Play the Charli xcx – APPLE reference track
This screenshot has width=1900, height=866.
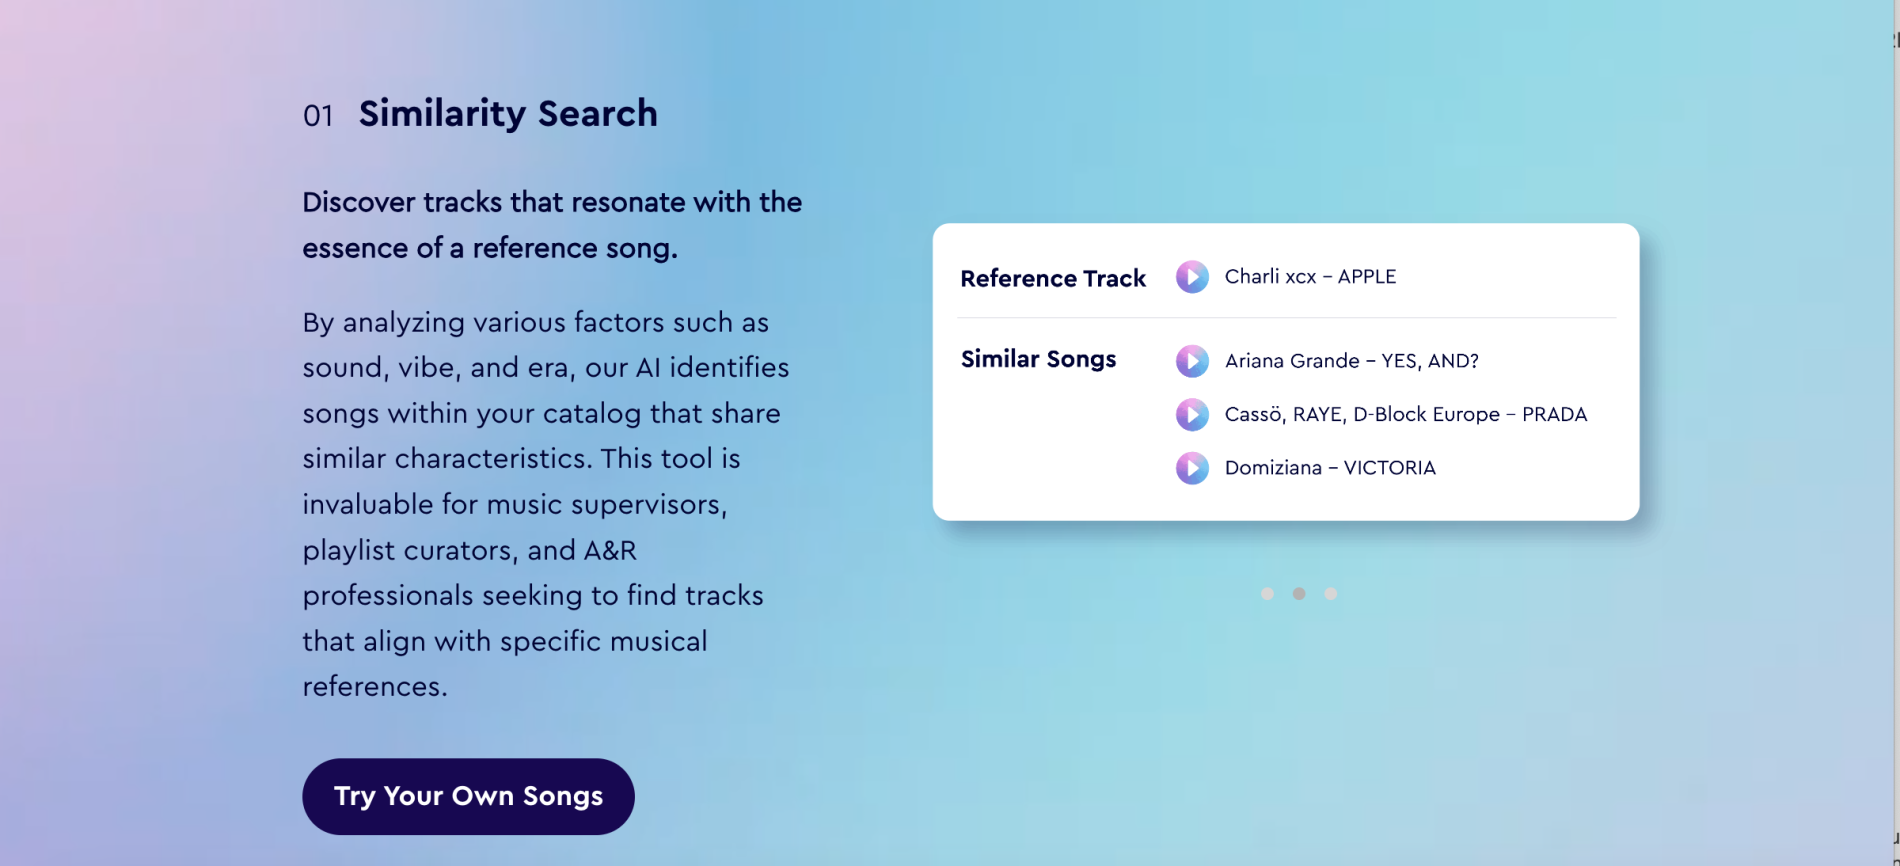point(1192,277)
